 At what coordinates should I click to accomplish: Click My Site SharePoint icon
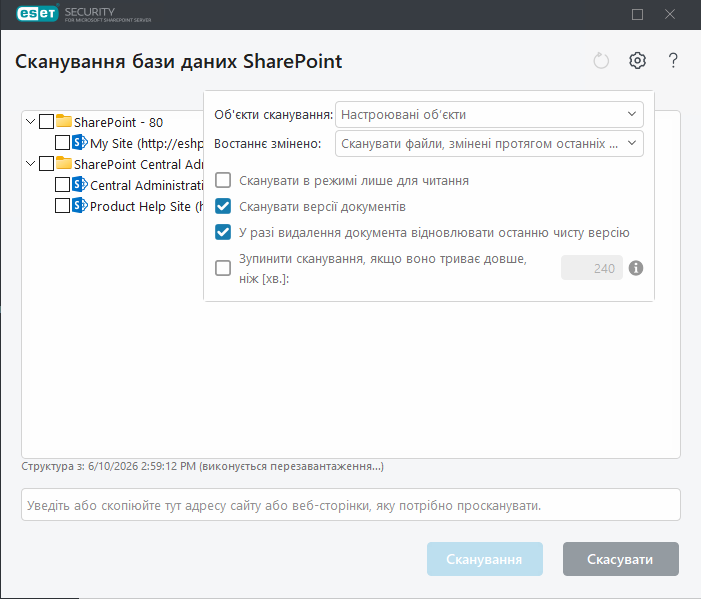(x=80, y=142)
